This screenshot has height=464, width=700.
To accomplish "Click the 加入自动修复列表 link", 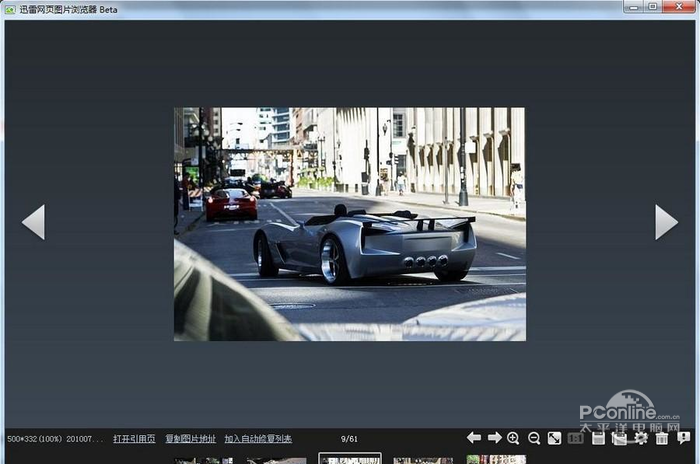I will (258, 439).
